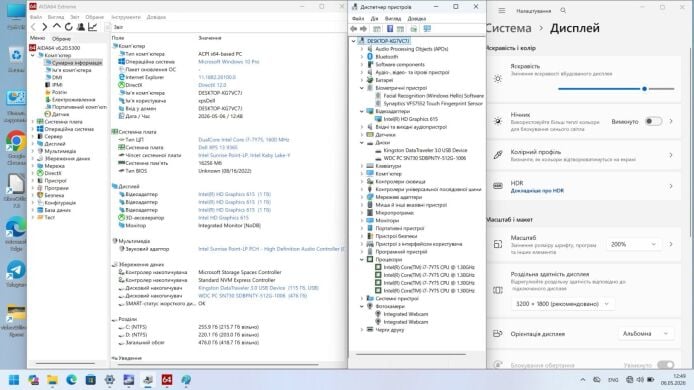Select first Integrated Webcam device
The height and width of the screenshot is (390, 694).
(405, 314)
